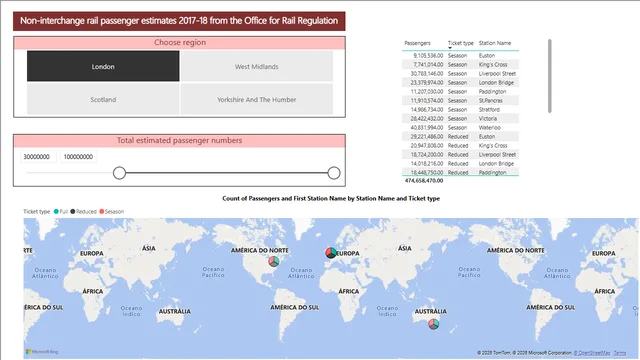
Task: Click St.Pancras in Station Name column
Action: coord(491,100)
